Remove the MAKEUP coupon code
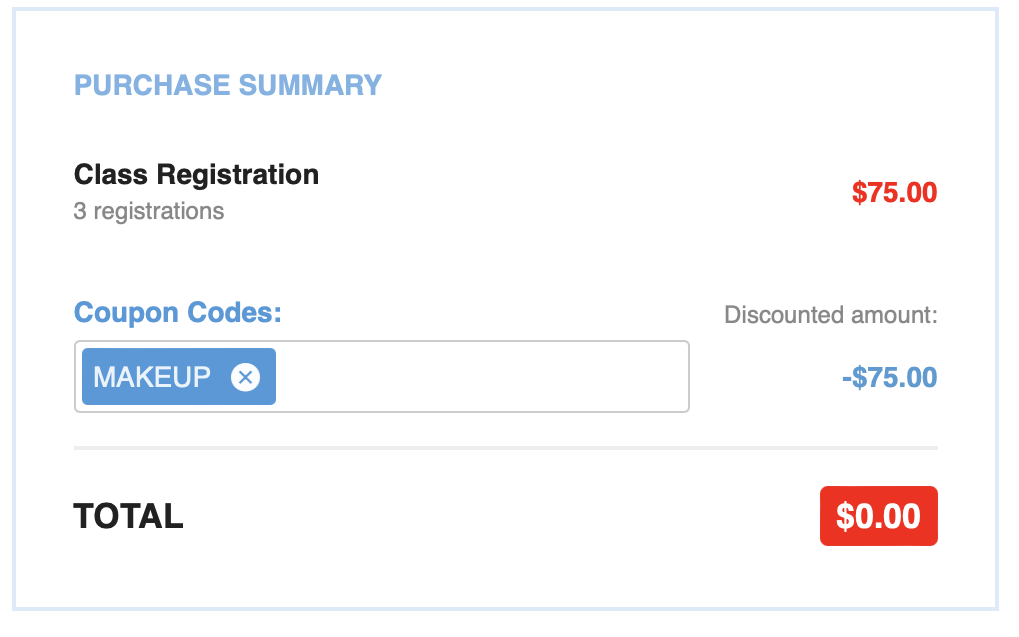The height and width of the screenshot is (637, 1019). (245, 377)
